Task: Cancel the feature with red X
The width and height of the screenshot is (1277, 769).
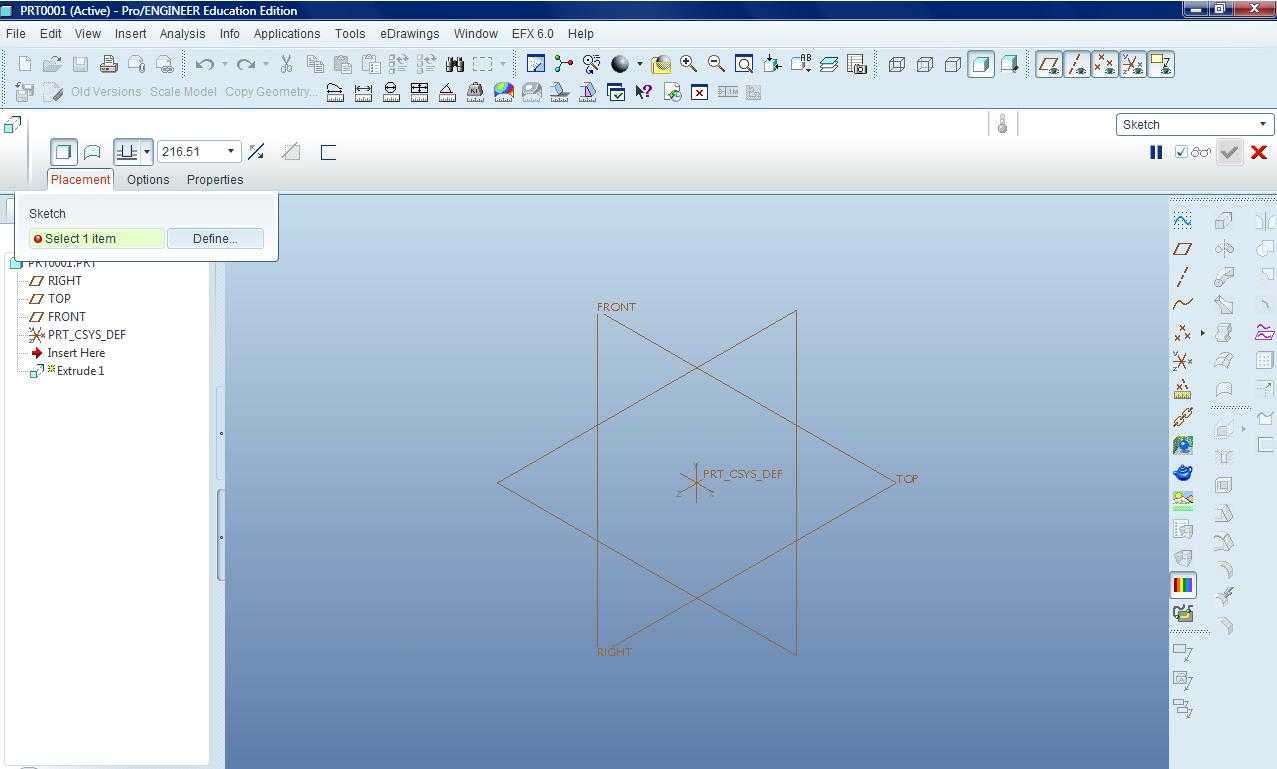Action: click(1259, 152)
